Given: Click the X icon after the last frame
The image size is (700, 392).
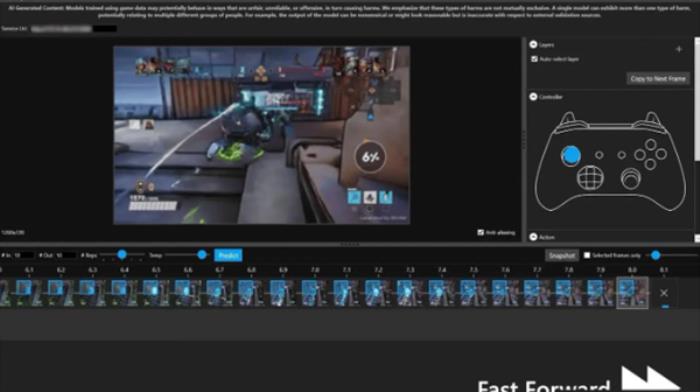Looking at the screenshot, I should pyautogui.click(x=664, y=293).
